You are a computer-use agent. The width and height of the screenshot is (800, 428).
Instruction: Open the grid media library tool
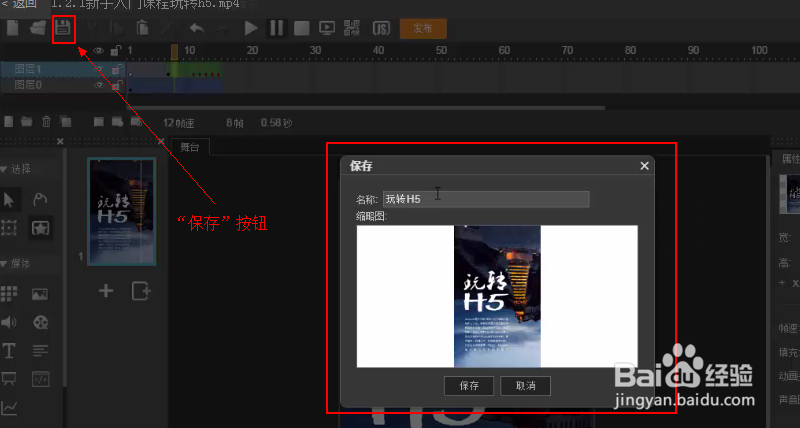(x=9, y=294)
